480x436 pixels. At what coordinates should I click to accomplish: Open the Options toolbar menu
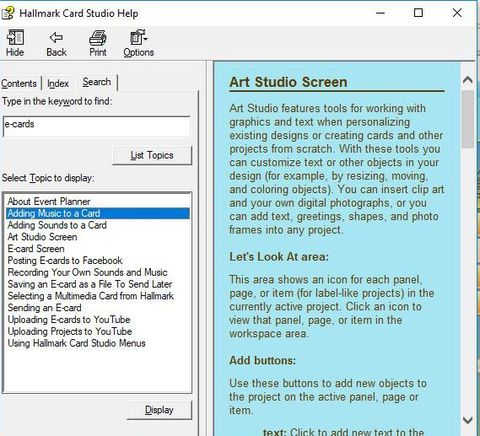[x=139, y=43]
